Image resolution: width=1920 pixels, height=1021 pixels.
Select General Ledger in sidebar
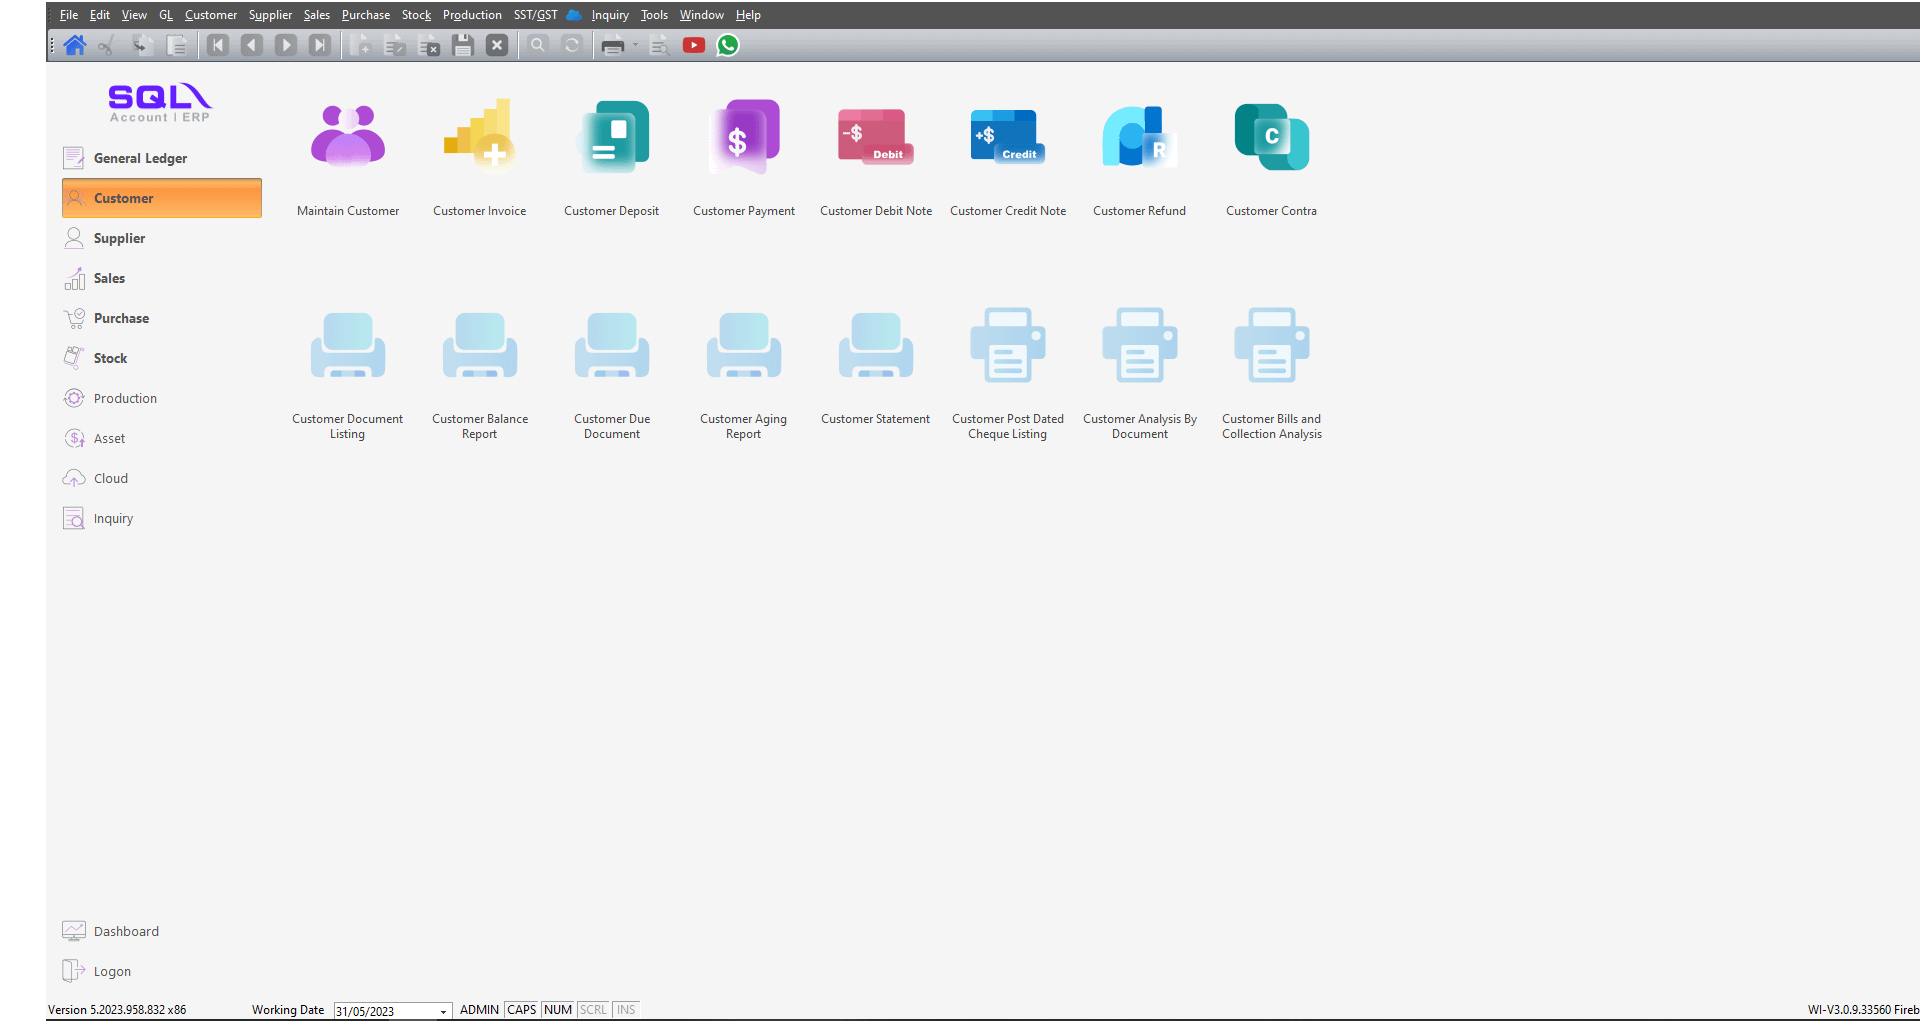click(140, 158)
